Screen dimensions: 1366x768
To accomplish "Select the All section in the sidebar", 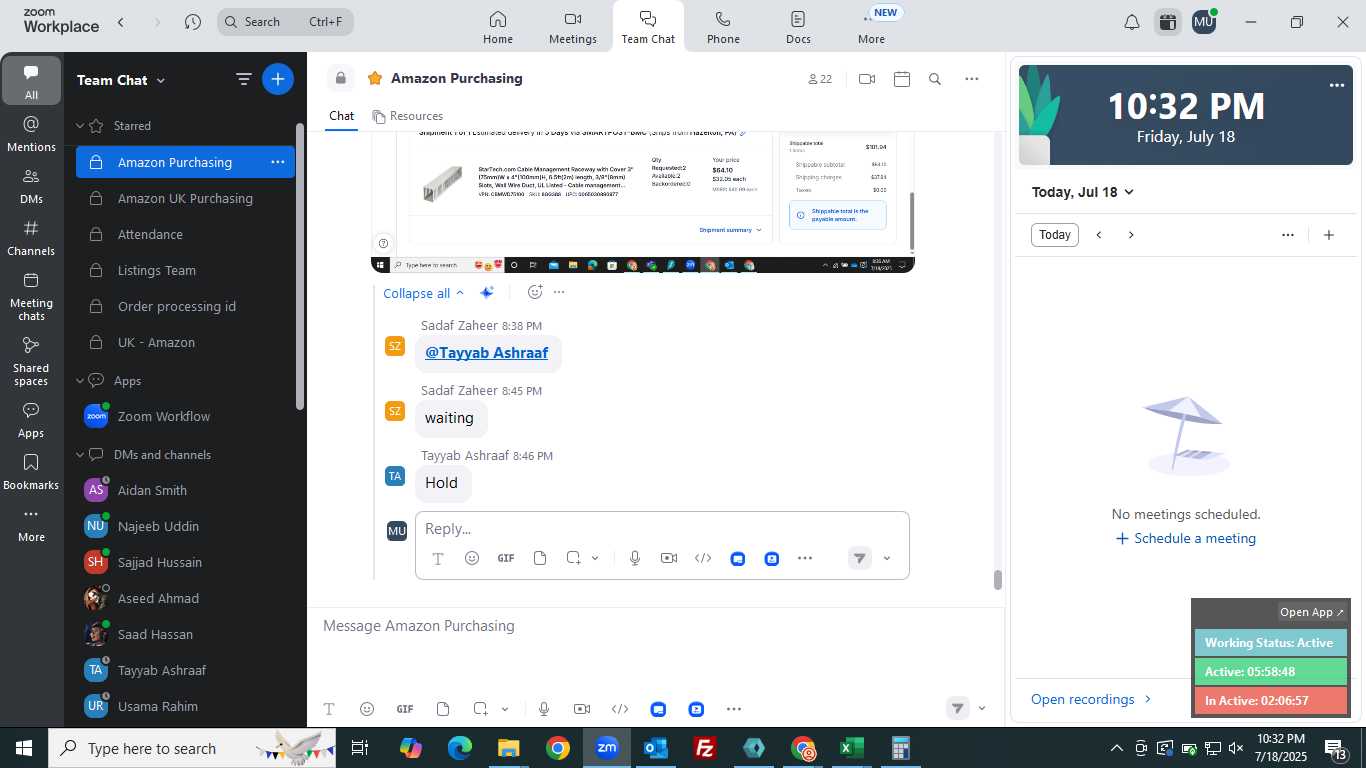I will (31, 82).
